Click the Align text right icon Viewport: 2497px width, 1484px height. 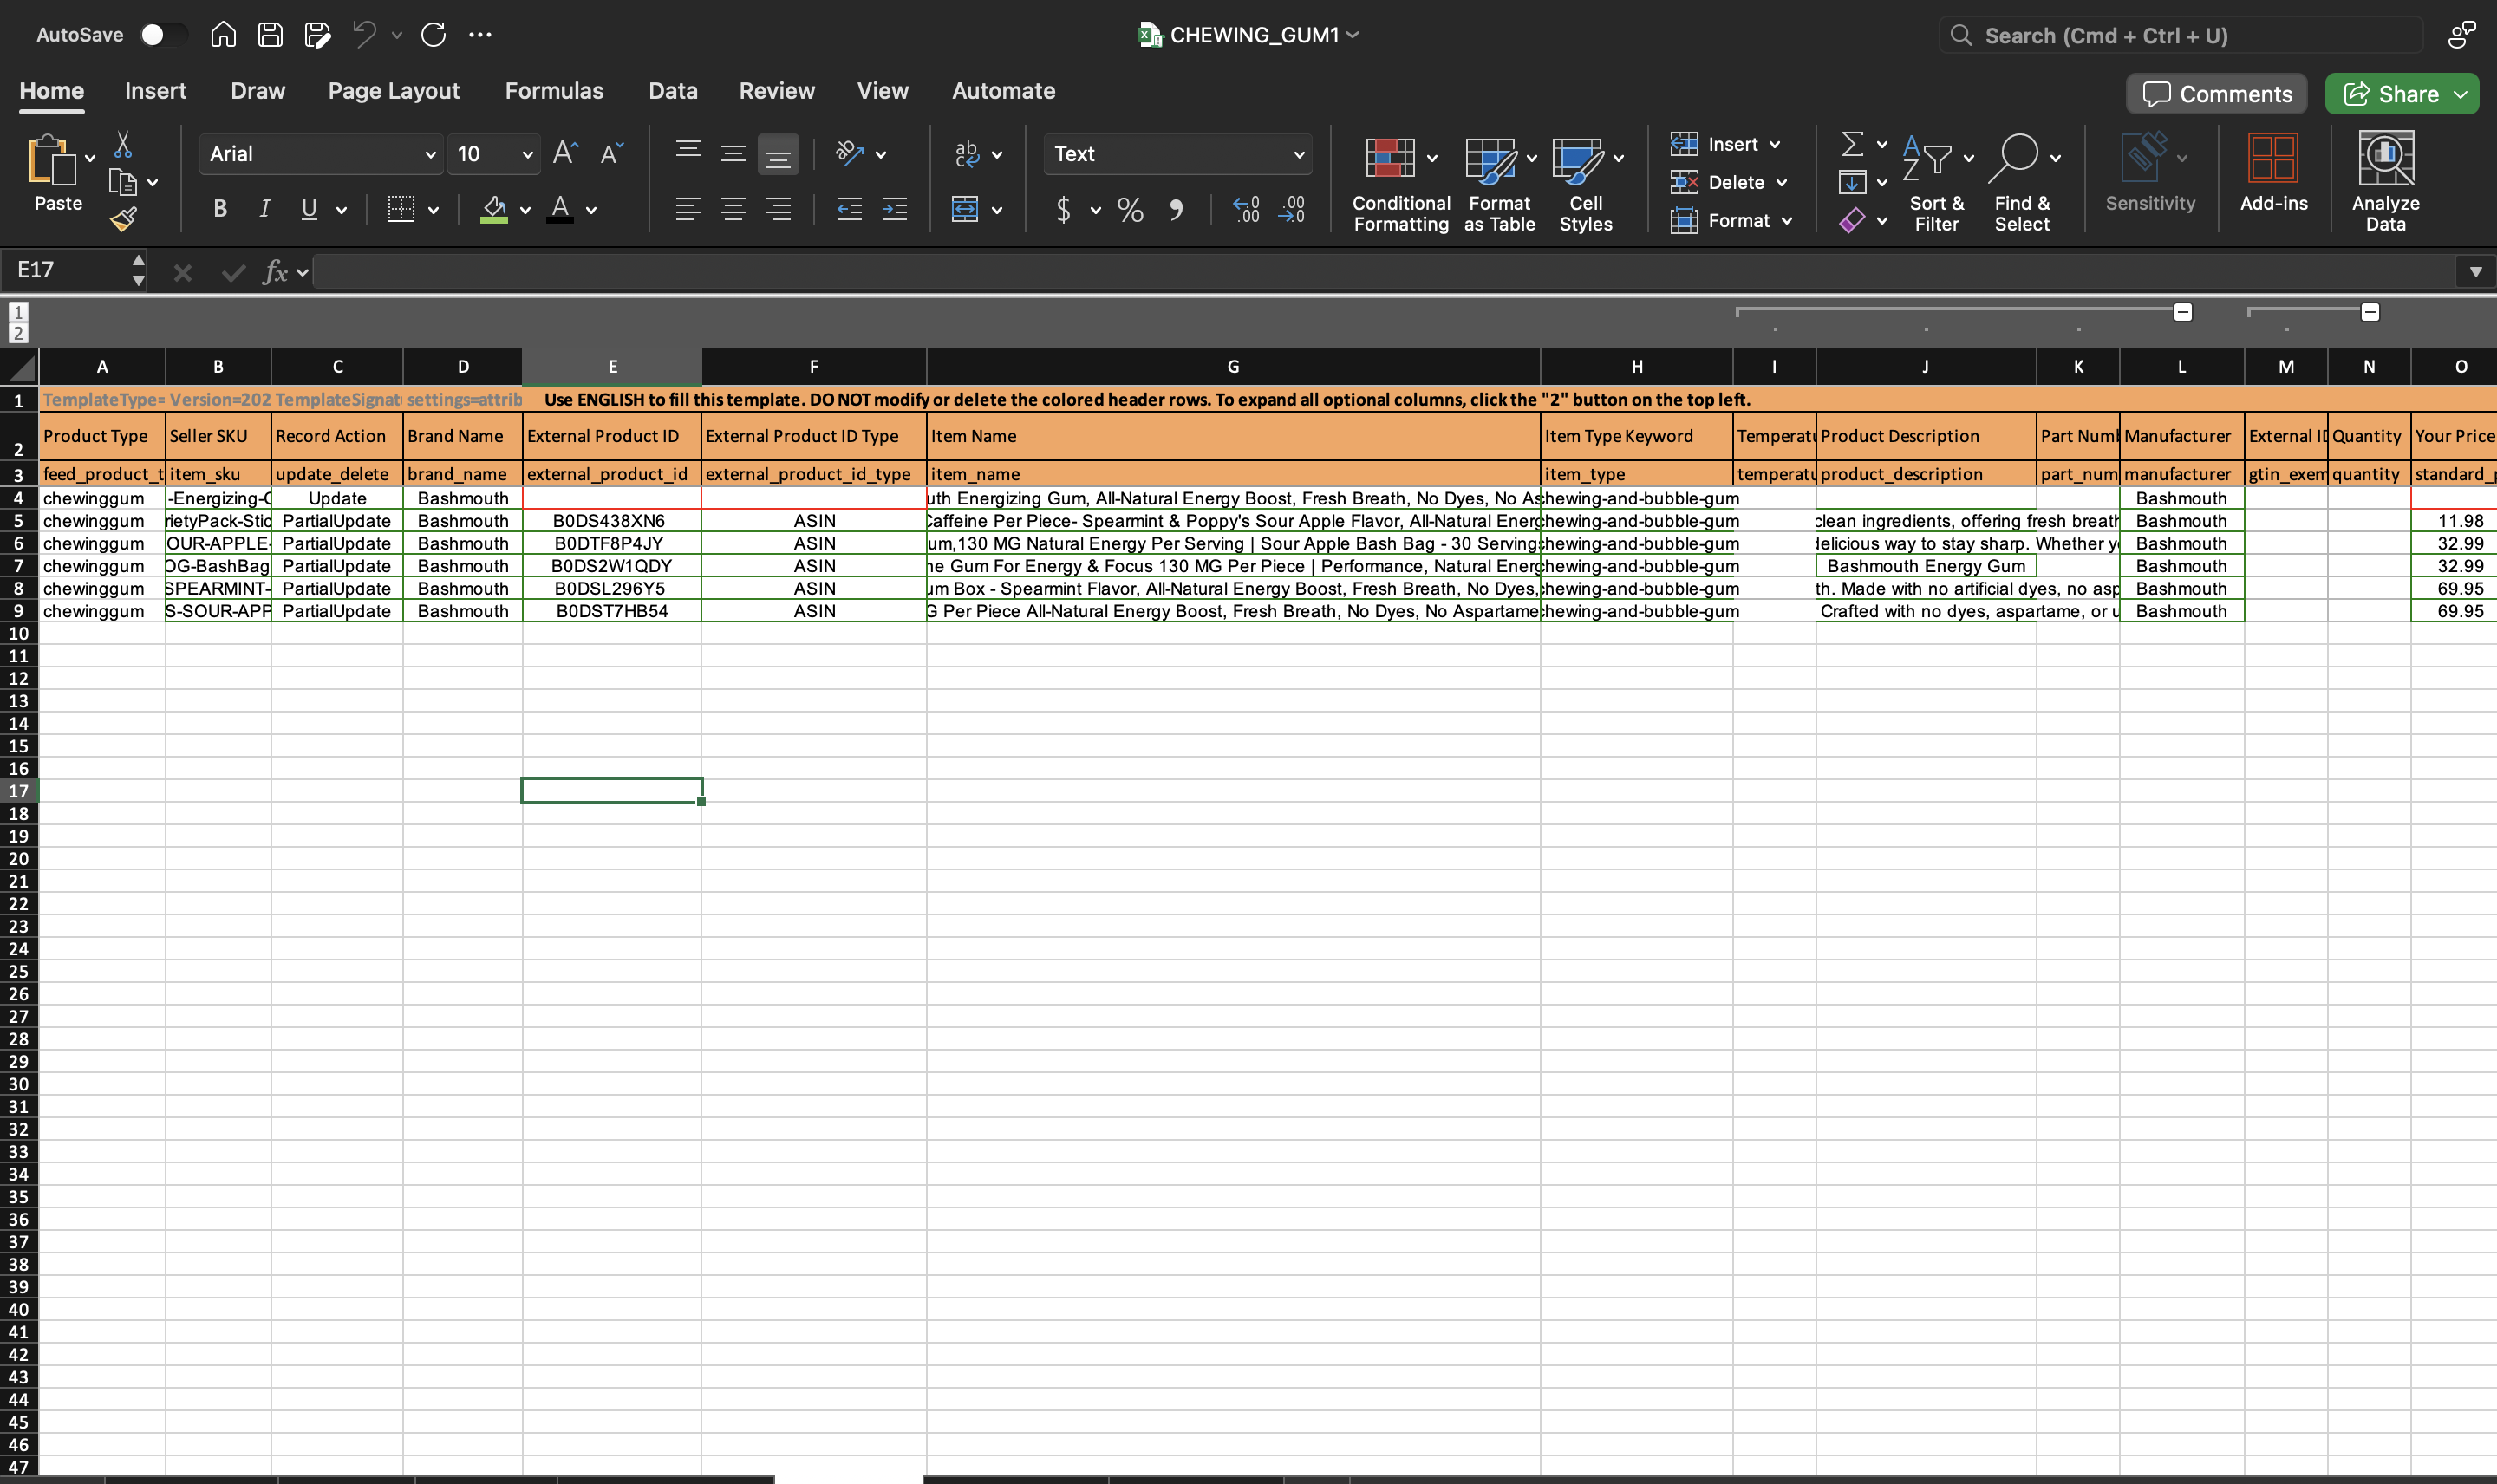tap(778, 209)
